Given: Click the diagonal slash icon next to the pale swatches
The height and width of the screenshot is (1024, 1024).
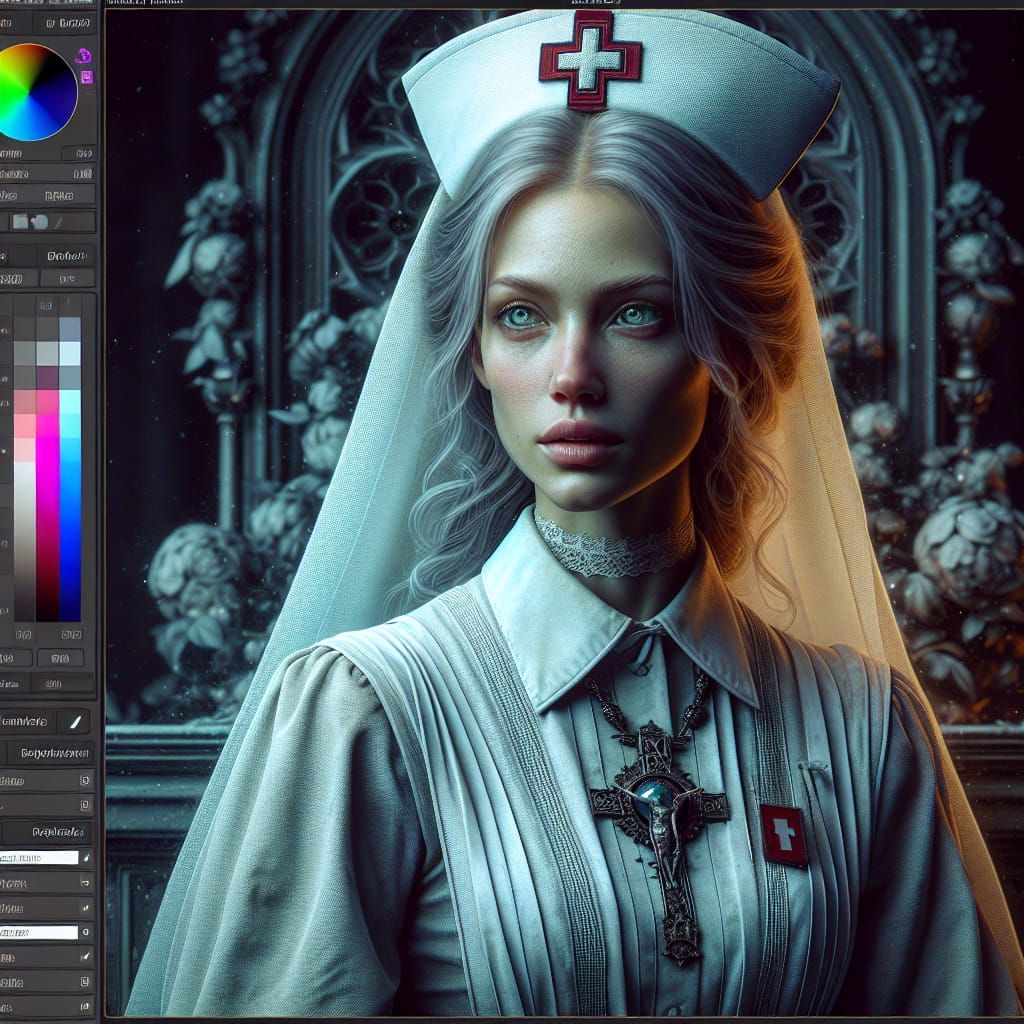Looking at the screenshot, I should pos(59,222).
